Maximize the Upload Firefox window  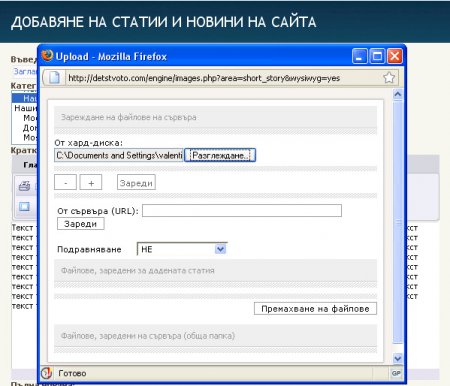(377, 56)
